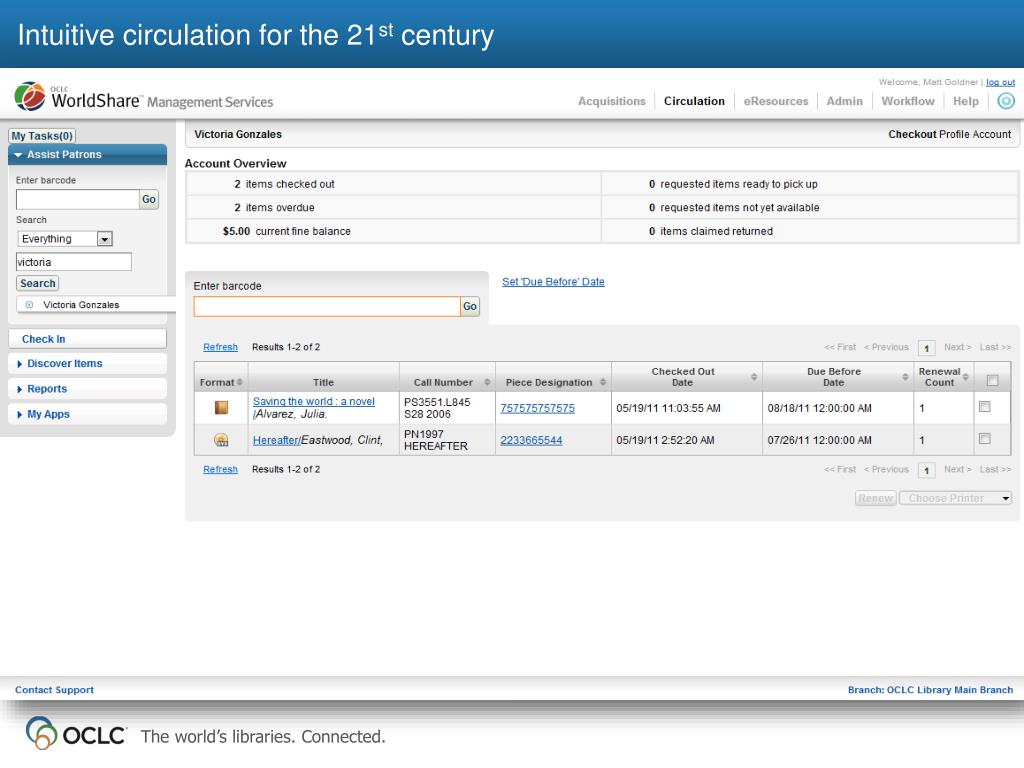This screenshot has height=768, width=1024.
Task: Click the Renew button
Action: tap(875, 498)
